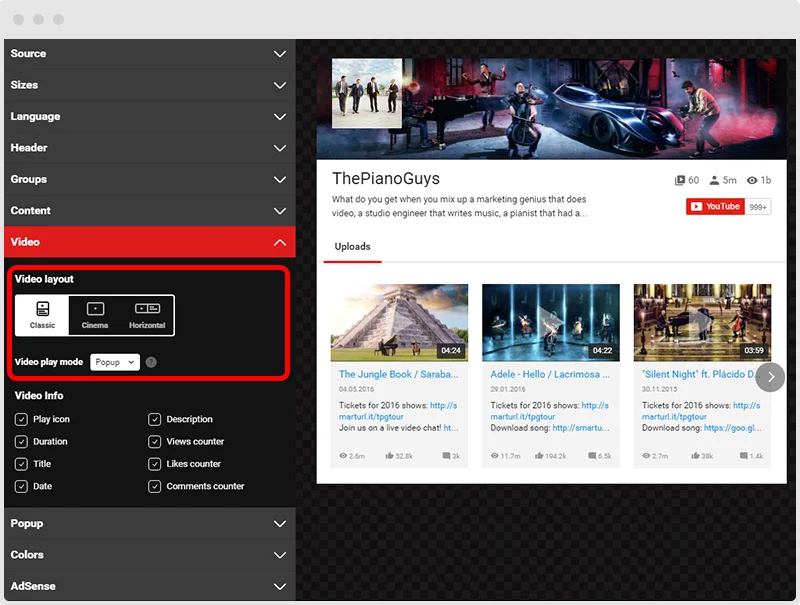Disable the Likes counter checkbox
800x605 pixels.
(x=155, y=464)
